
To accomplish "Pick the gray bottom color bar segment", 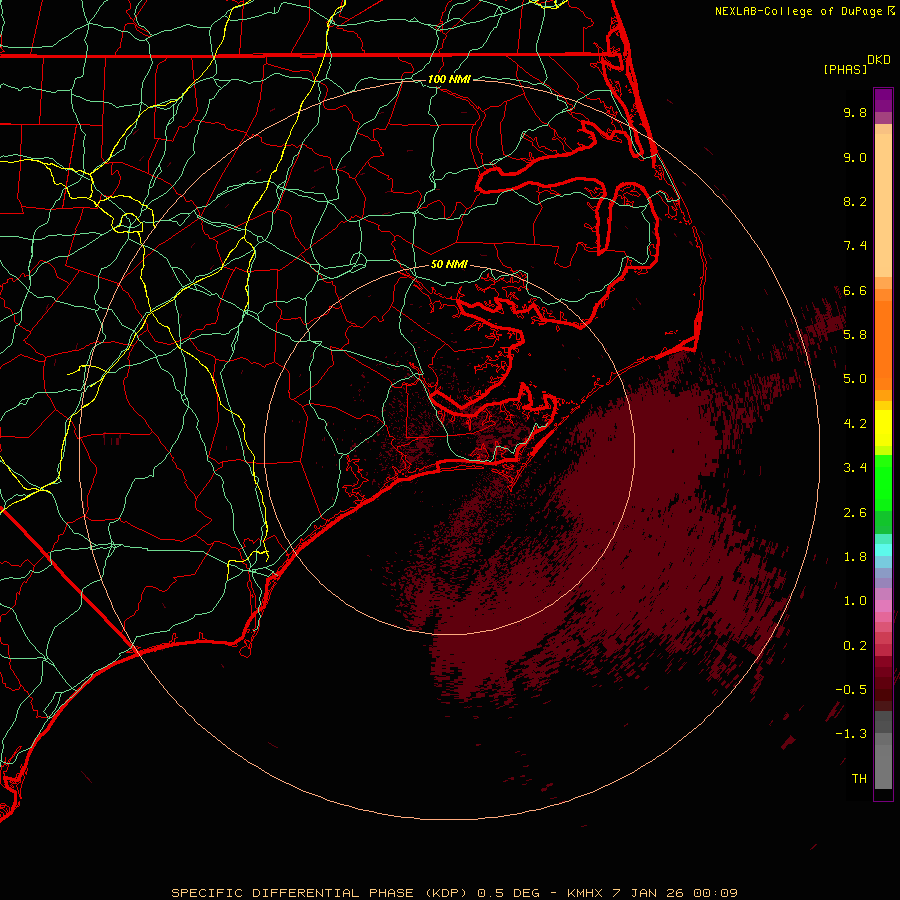I will [x=883, y=766].
